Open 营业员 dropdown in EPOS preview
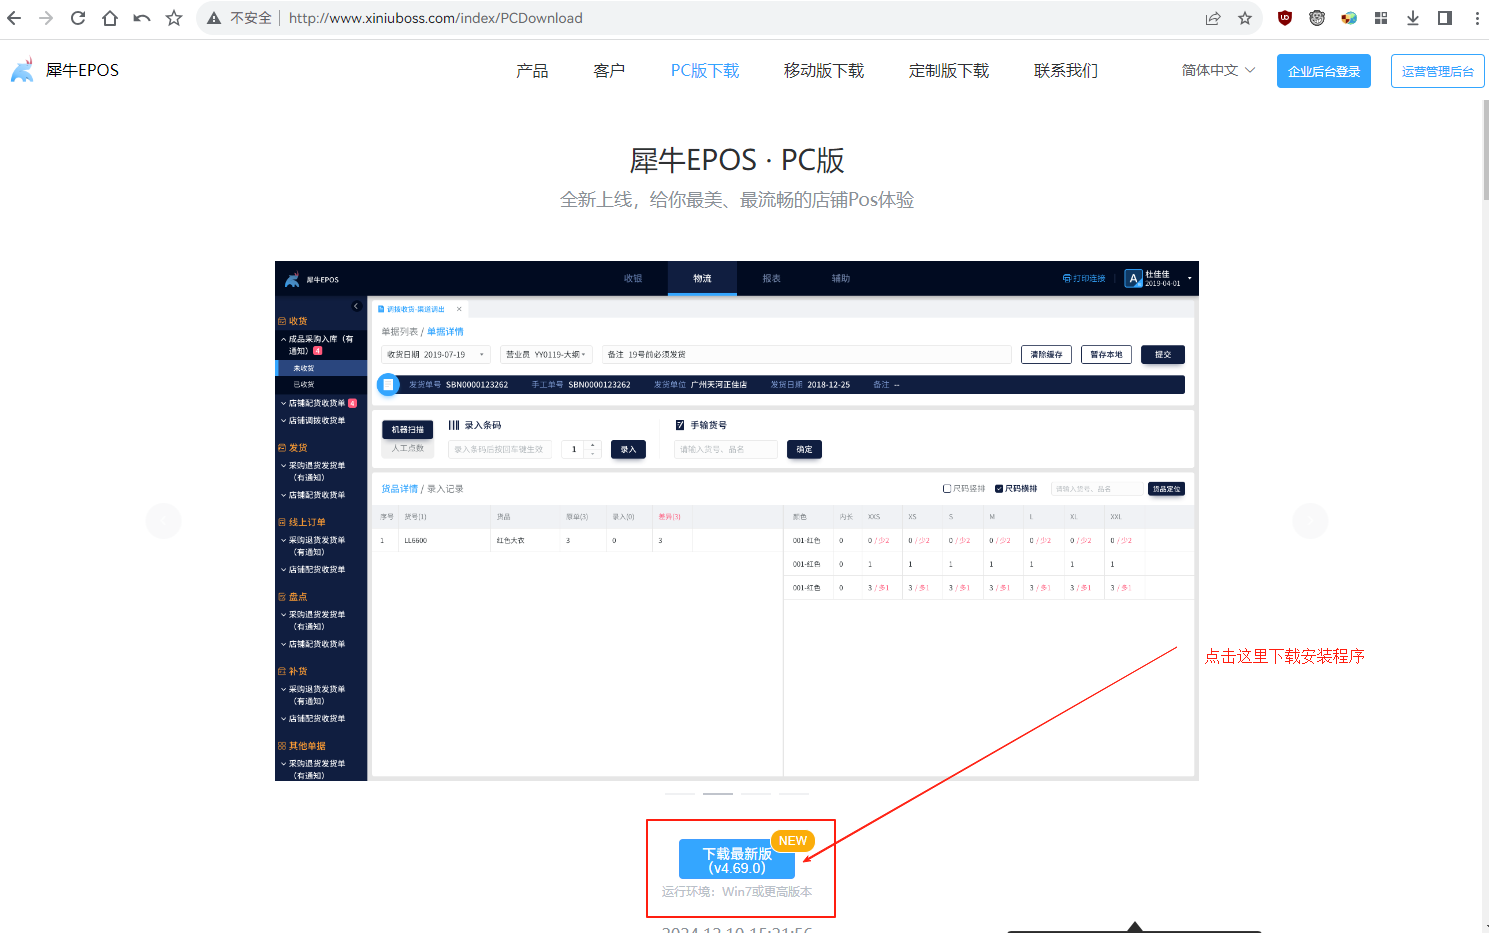Viewport: 1489px width, 933px height. 547,354
